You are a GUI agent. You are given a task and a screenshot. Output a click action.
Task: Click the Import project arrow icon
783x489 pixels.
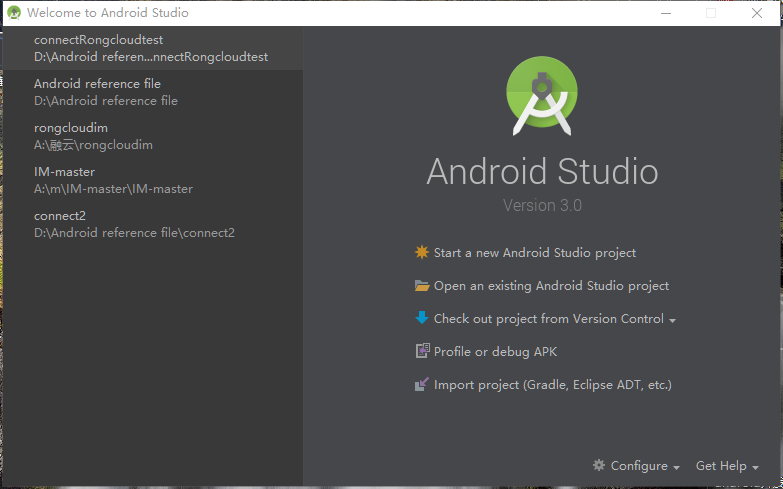coord(422,384)
